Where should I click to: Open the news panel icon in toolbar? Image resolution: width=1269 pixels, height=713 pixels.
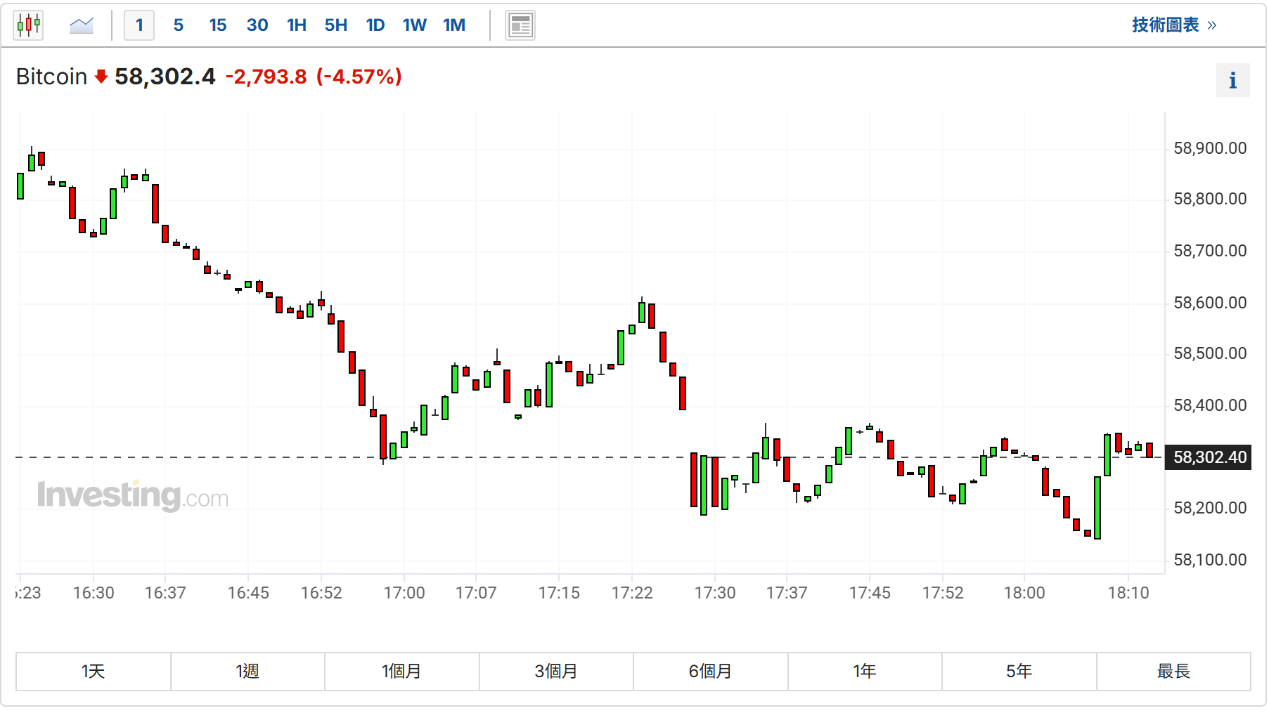(520, 25)
